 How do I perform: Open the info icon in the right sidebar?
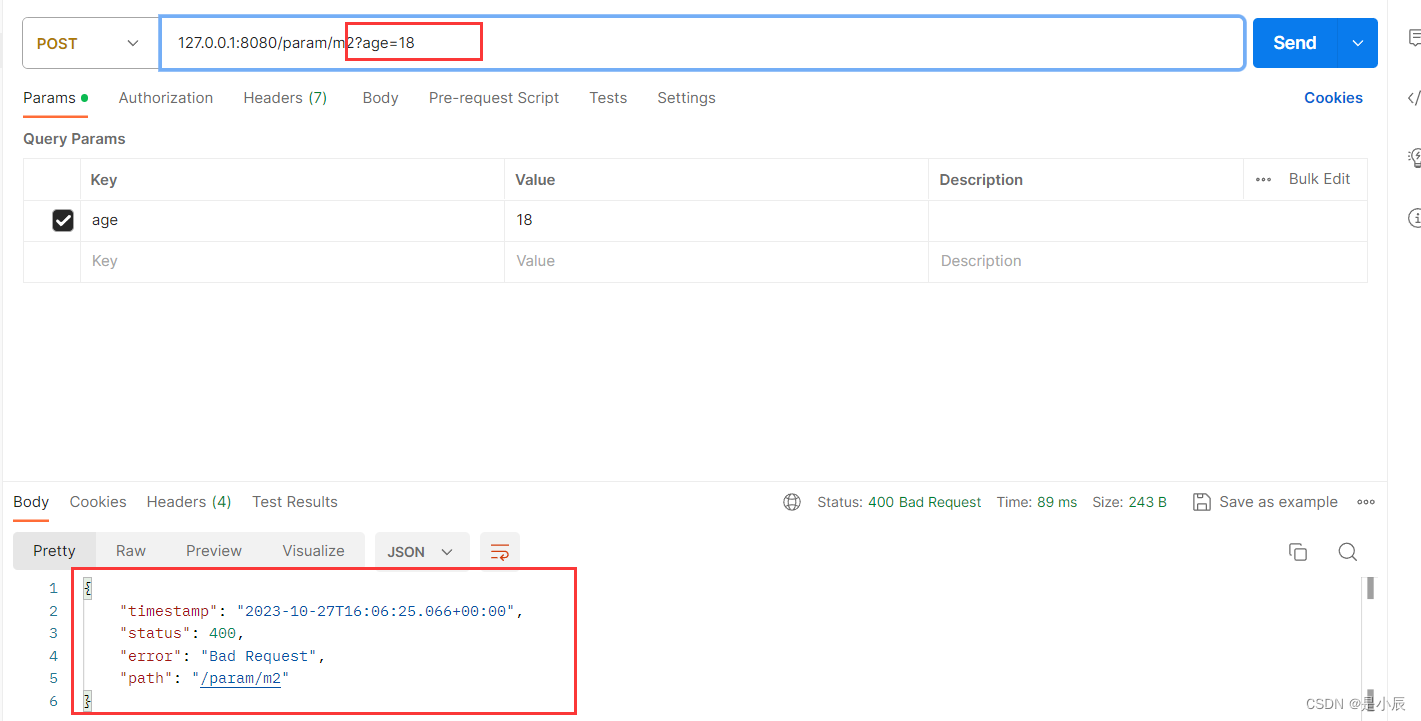(x=1414, y=217)
